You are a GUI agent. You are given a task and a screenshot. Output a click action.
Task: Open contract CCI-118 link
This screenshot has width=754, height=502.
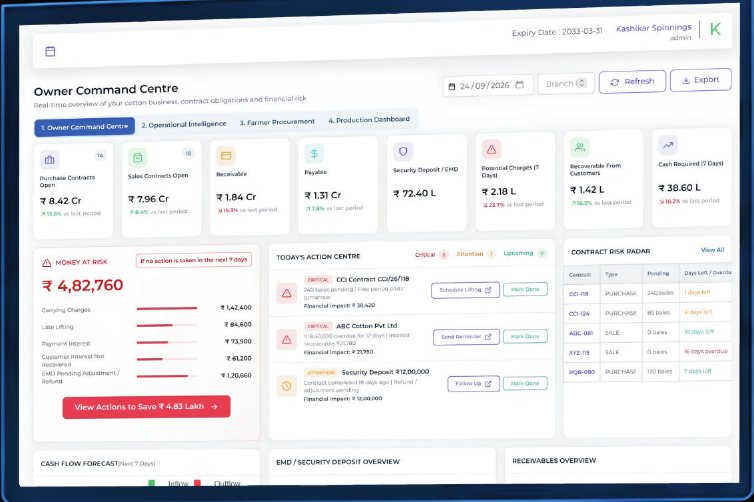(578, 294)
